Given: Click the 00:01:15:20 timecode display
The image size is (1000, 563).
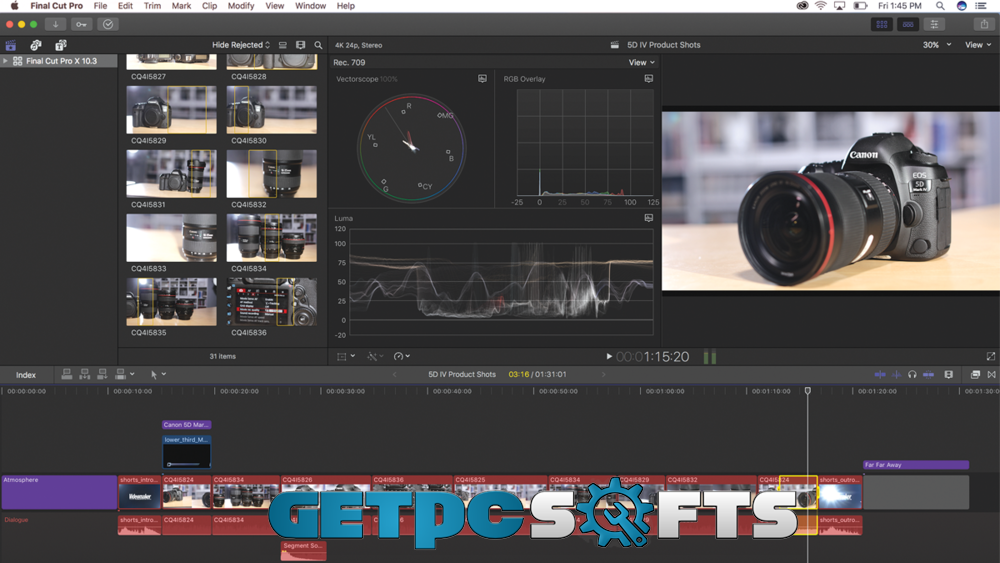Looking at the screenshot, I should 652,357.
